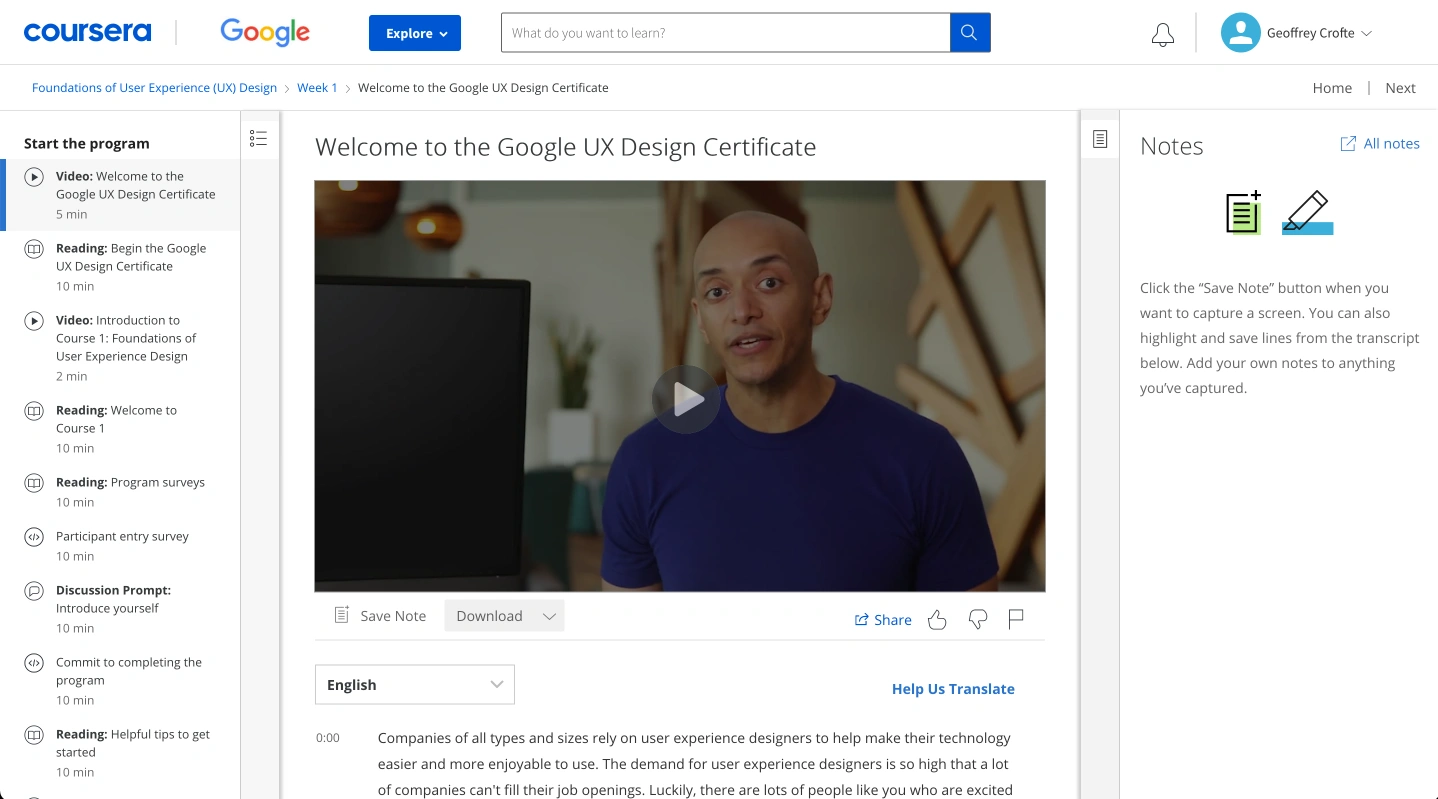Click the play icon beside Introduction to Course 1

[x=34, y=321]
